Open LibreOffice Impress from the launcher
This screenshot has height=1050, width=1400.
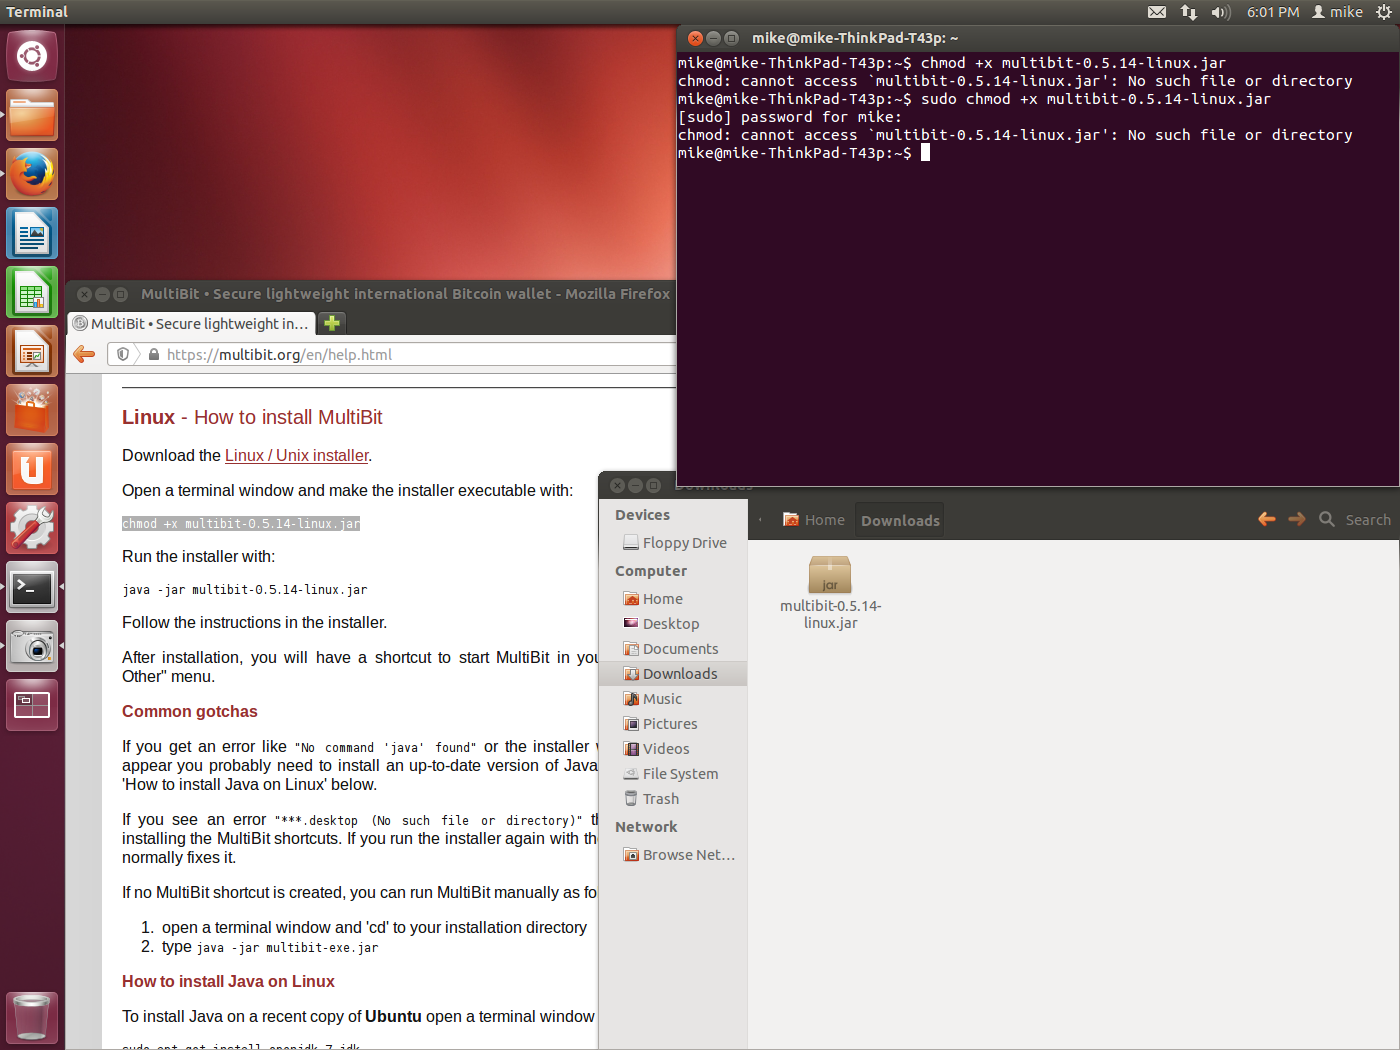tap(32, 351)
